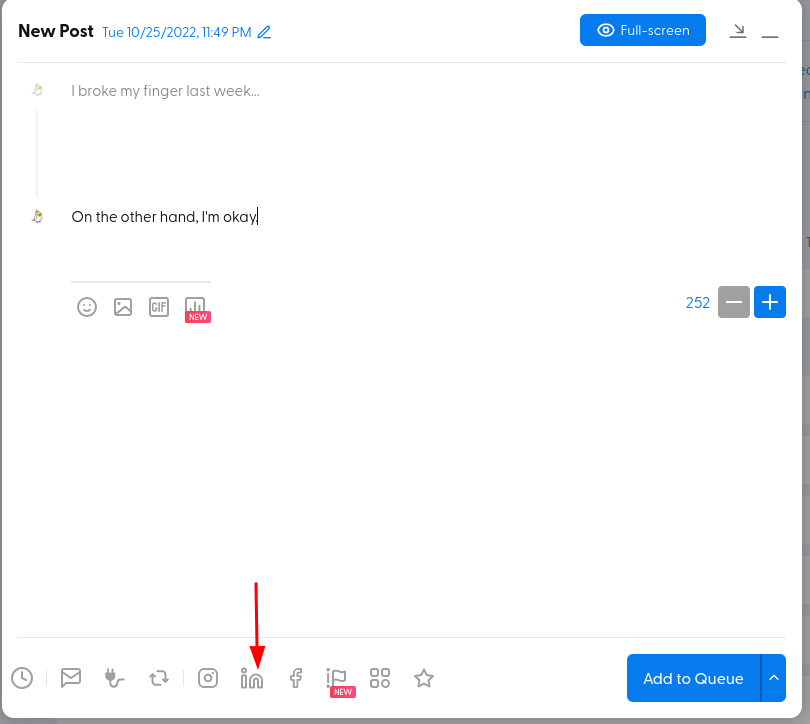The image size is (810, 724).
Task: Edit the post date with pencil icon
Action: pos(264,32)
